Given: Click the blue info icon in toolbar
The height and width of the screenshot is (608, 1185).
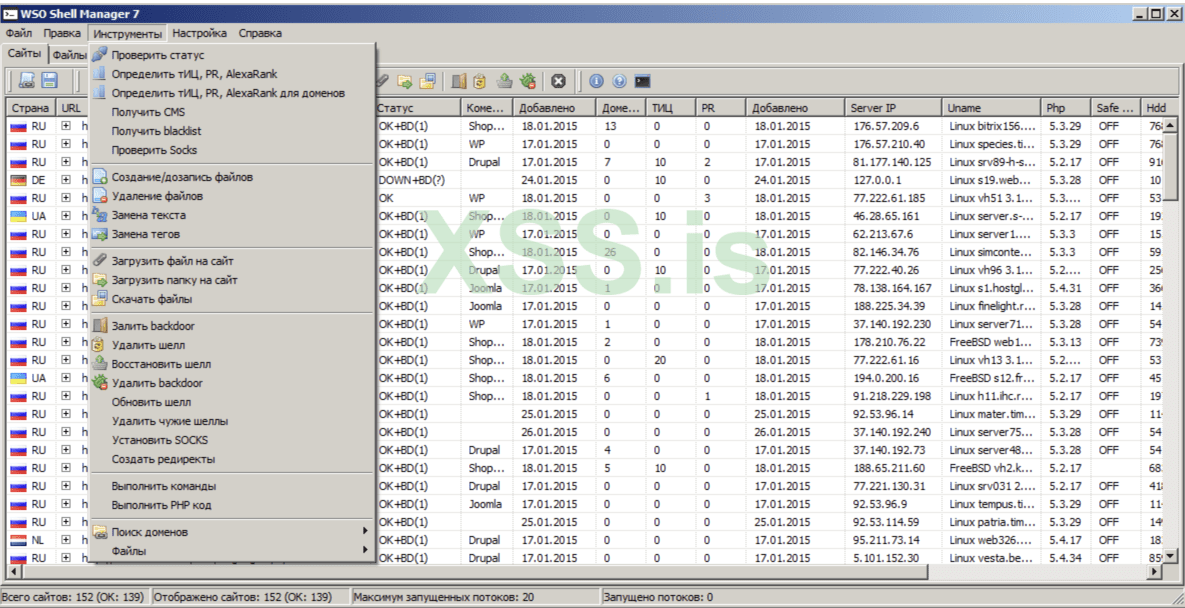Looking at the screenshot, I should (596, 81).
